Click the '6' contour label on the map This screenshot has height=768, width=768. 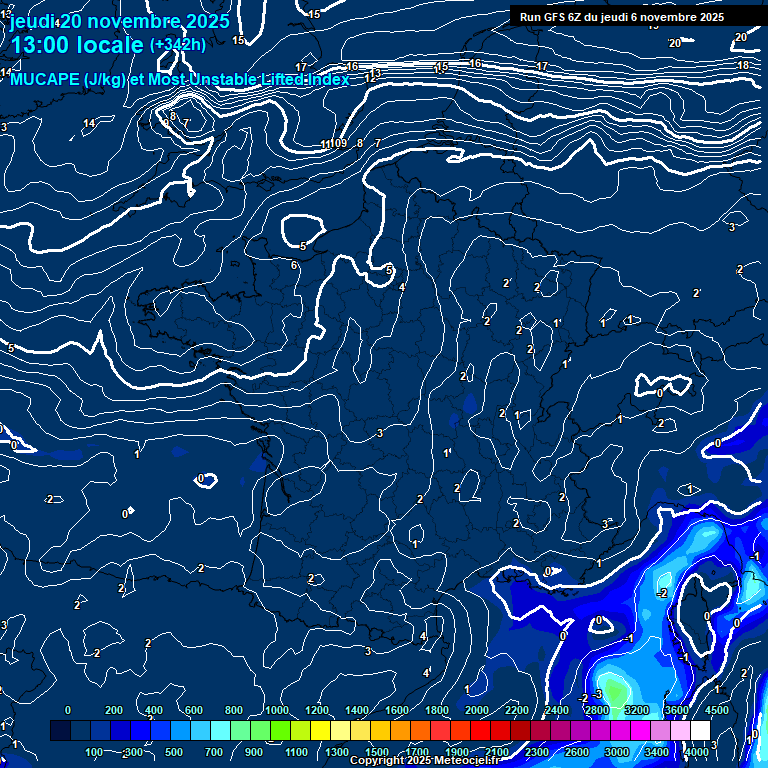[294, 265]
